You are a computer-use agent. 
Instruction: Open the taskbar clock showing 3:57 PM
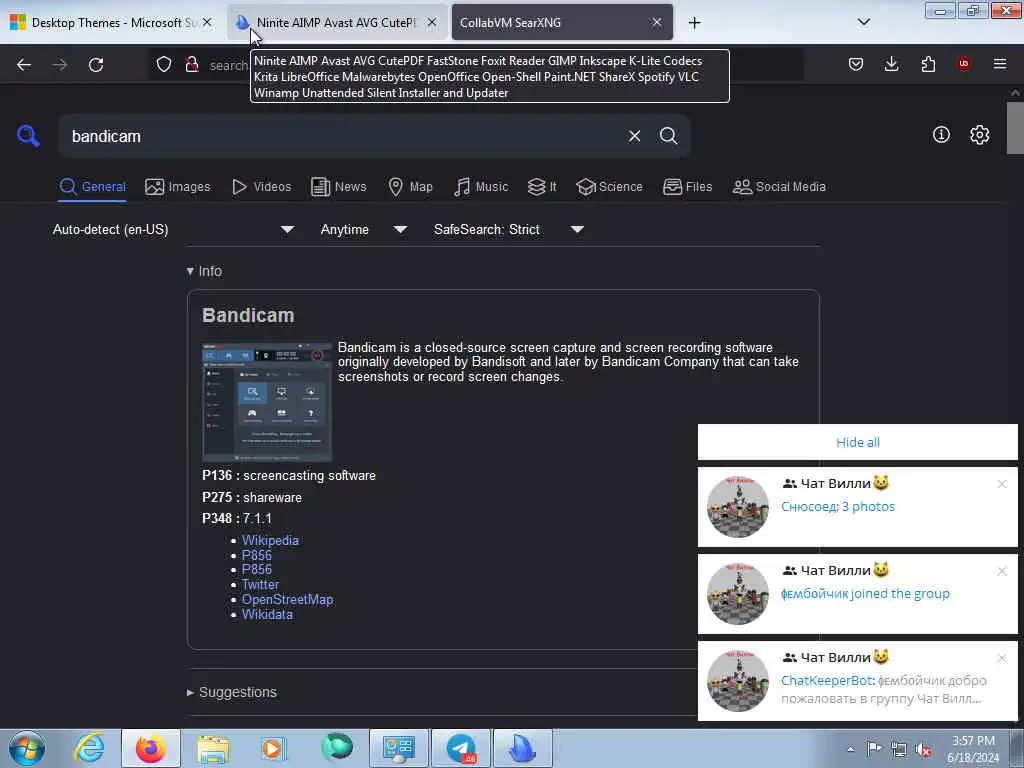973,749
